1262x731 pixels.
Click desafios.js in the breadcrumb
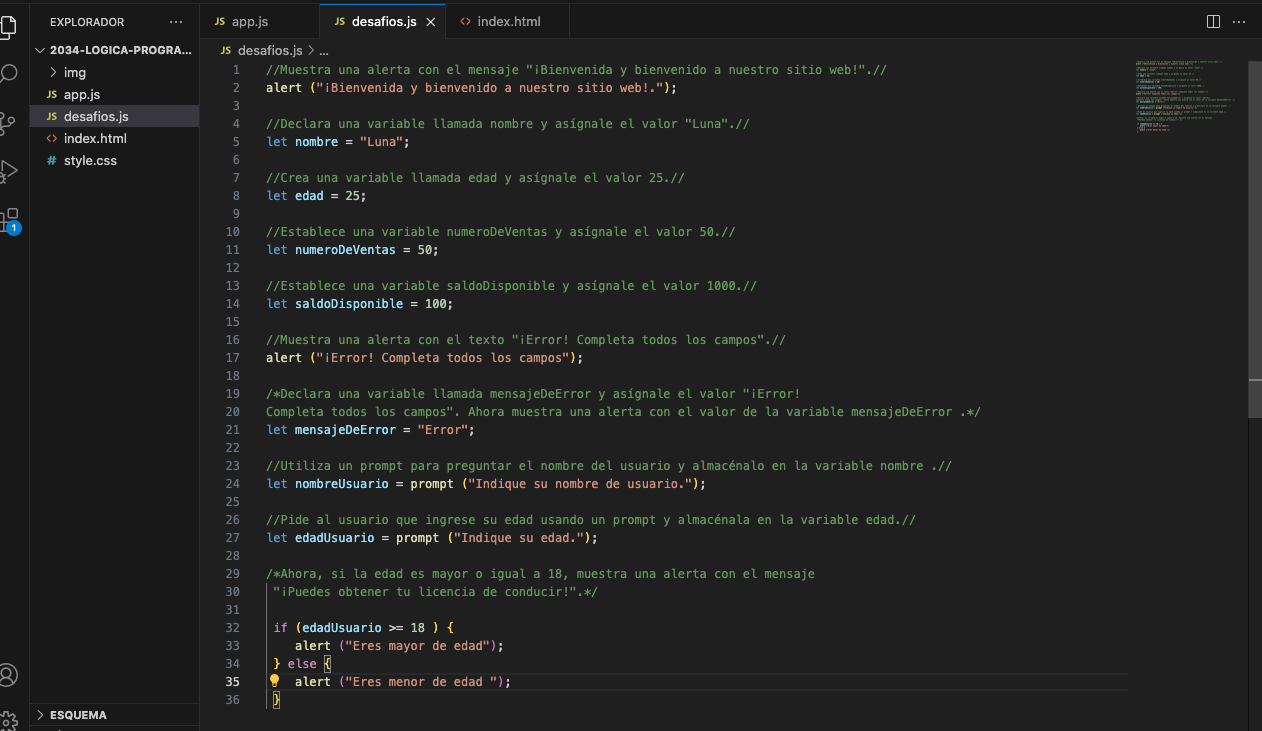click(269, 49)
